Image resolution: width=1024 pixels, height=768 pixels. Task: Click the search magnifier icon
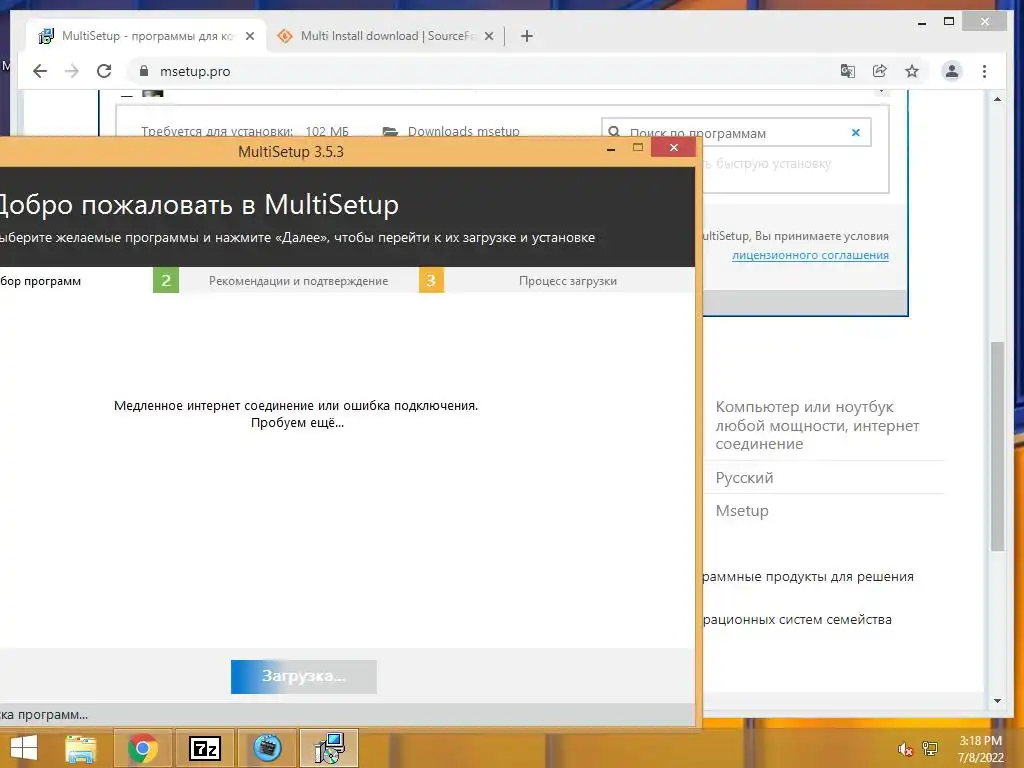(614, 133)
